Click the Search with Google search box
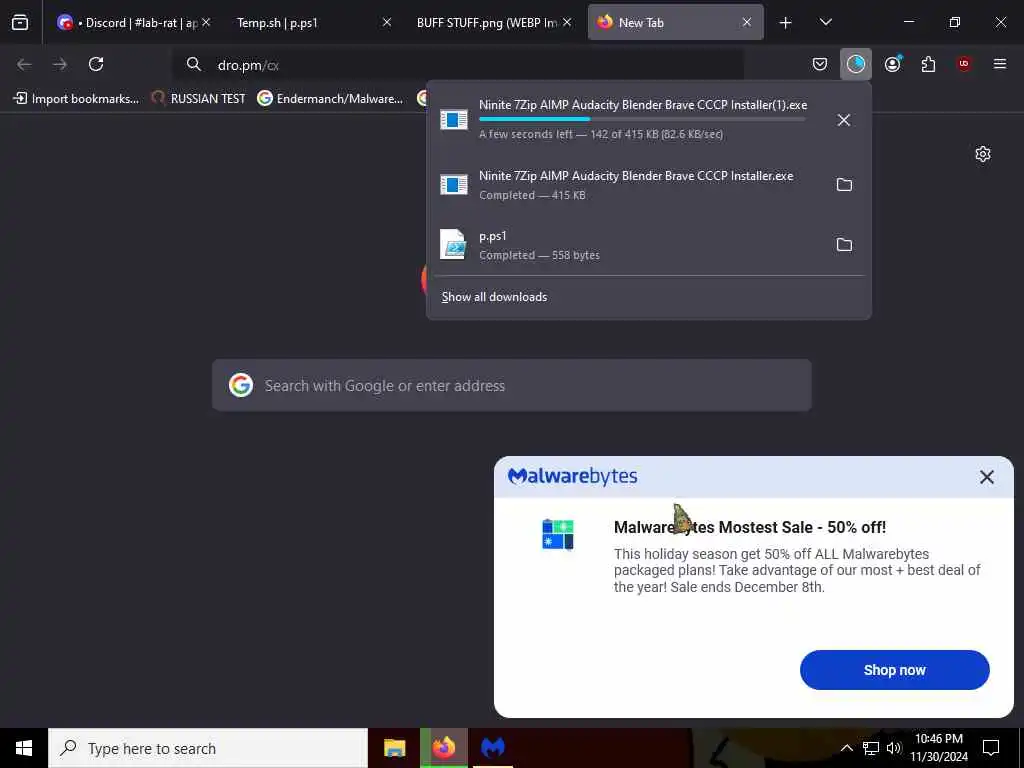The image size is (1024, 768). pyautogui.click(x=512, y=385)
